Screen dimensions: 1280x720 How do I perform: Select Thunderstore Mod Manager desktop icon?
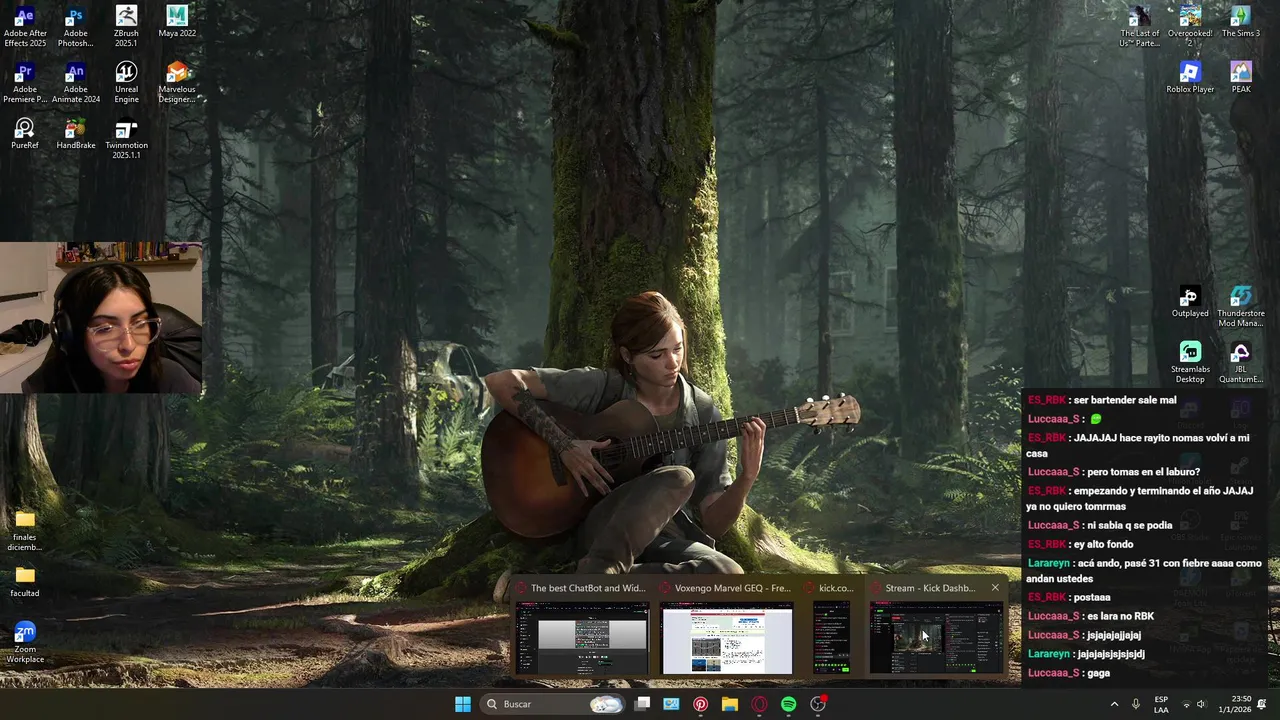click(x=1241, y=307)
